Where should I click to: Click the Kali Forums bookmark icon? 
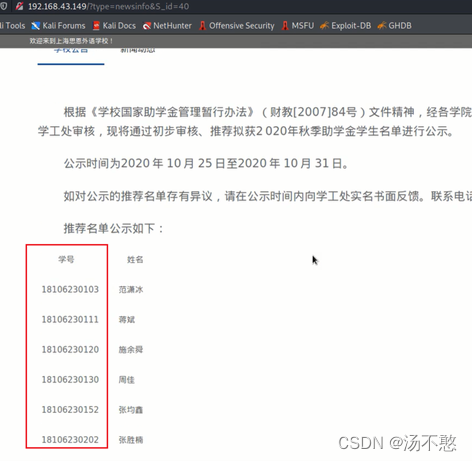(36, 26)
